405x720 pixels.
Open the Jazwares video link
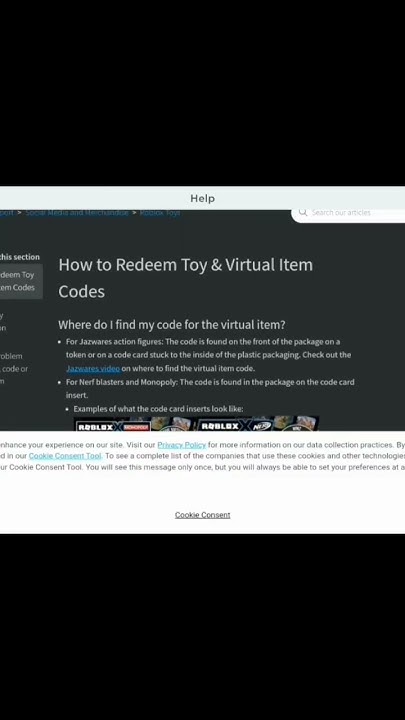[x=93, y=368]
